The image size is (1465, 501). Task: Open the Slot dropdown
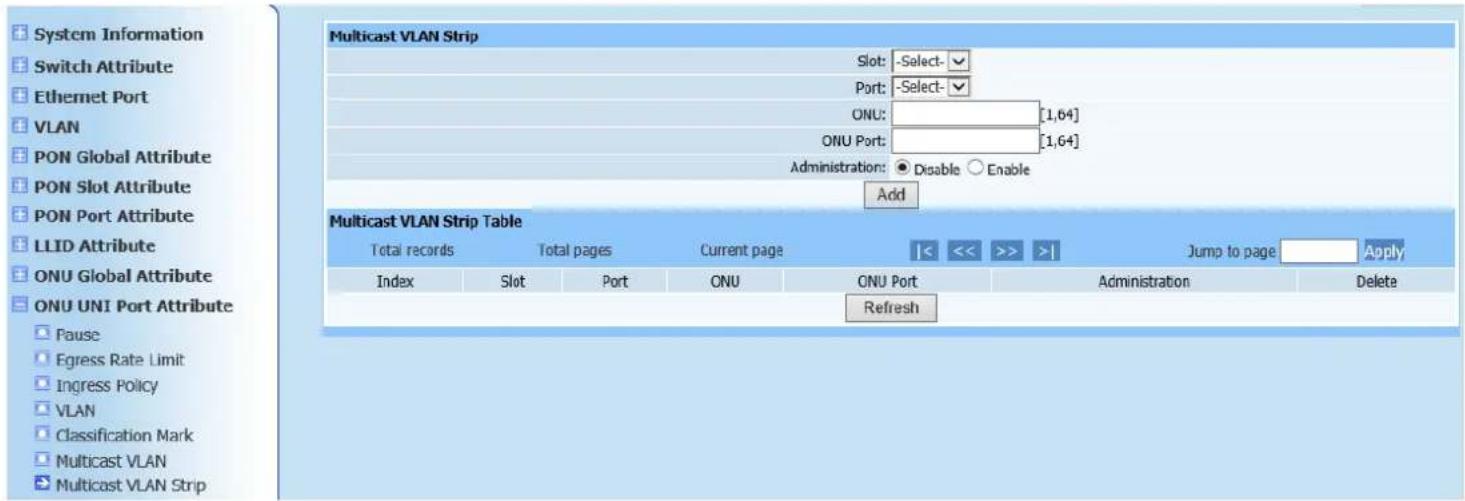pos(931,61)
